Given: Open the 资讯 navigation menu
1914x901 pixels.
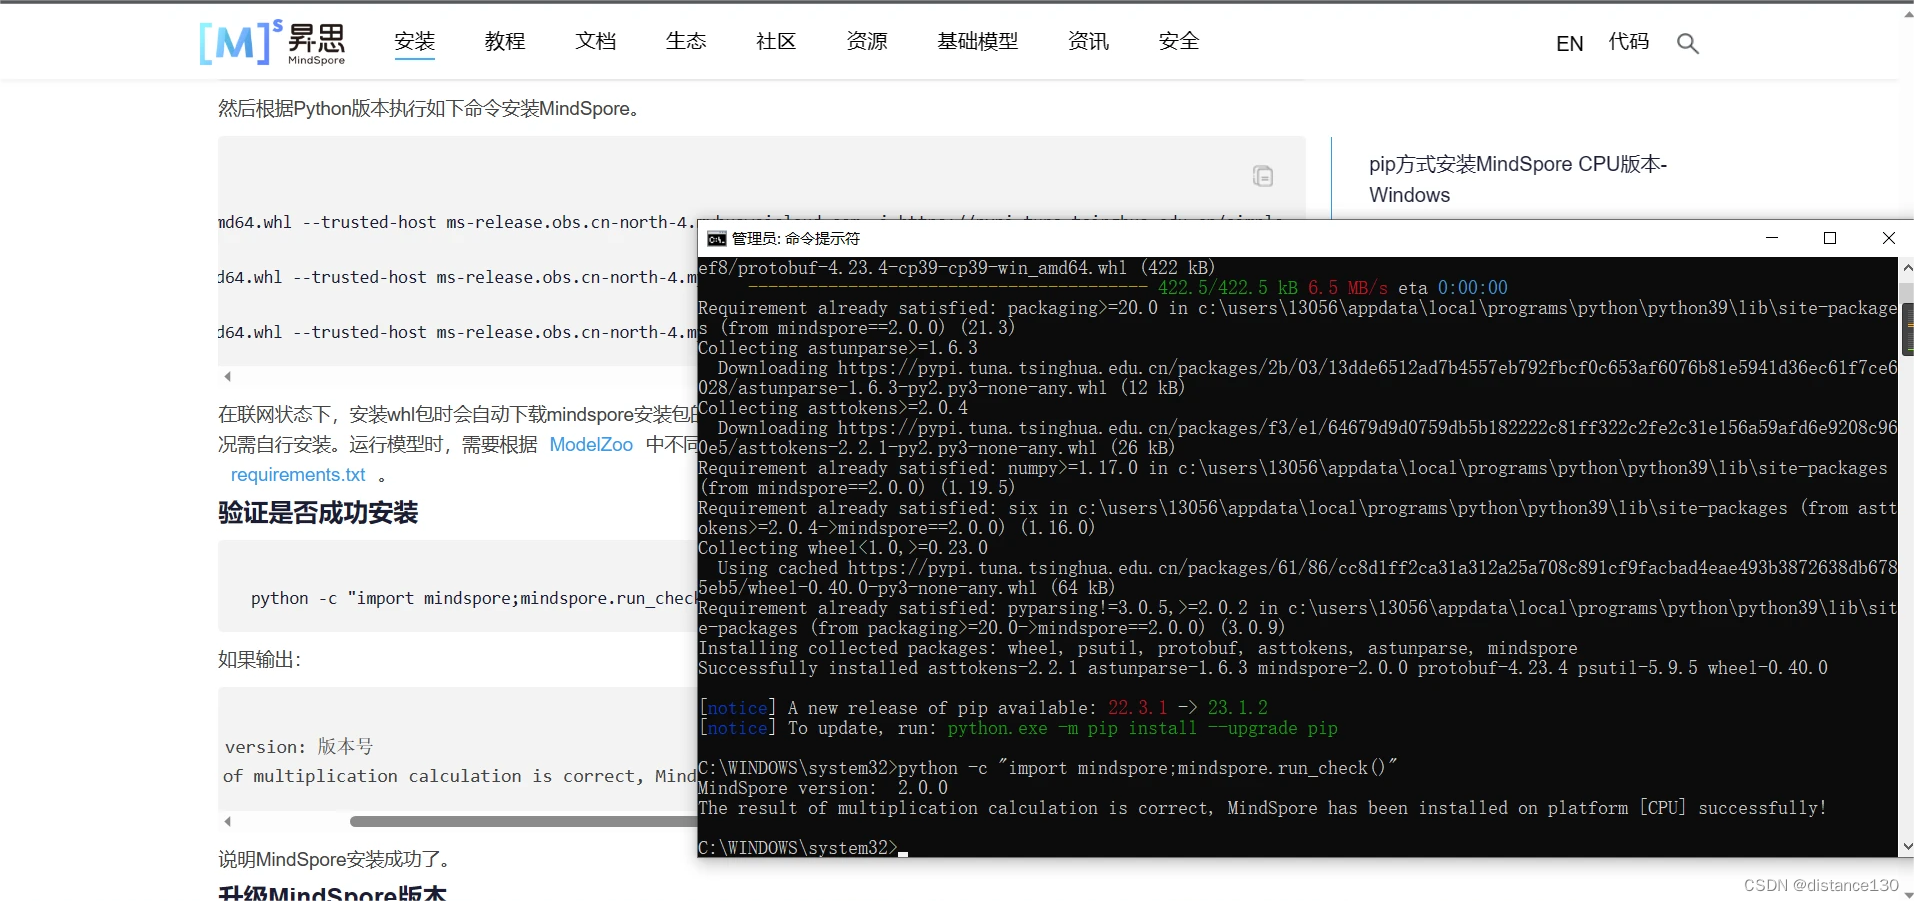Looking at the screenshot, I should [1089, 41].
